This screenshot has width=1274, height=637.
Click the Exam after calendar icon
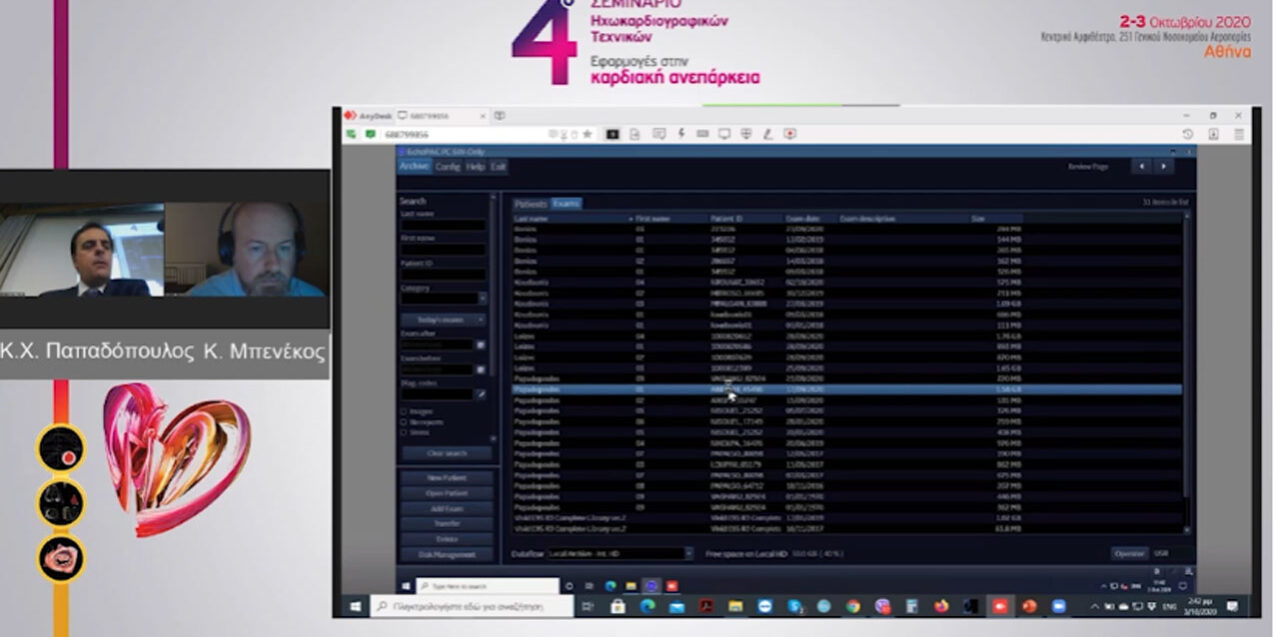480,345
